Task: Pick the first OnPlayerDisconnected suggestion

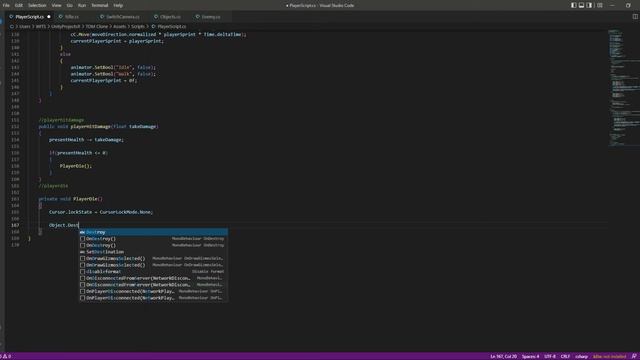Action: [153, 291]
